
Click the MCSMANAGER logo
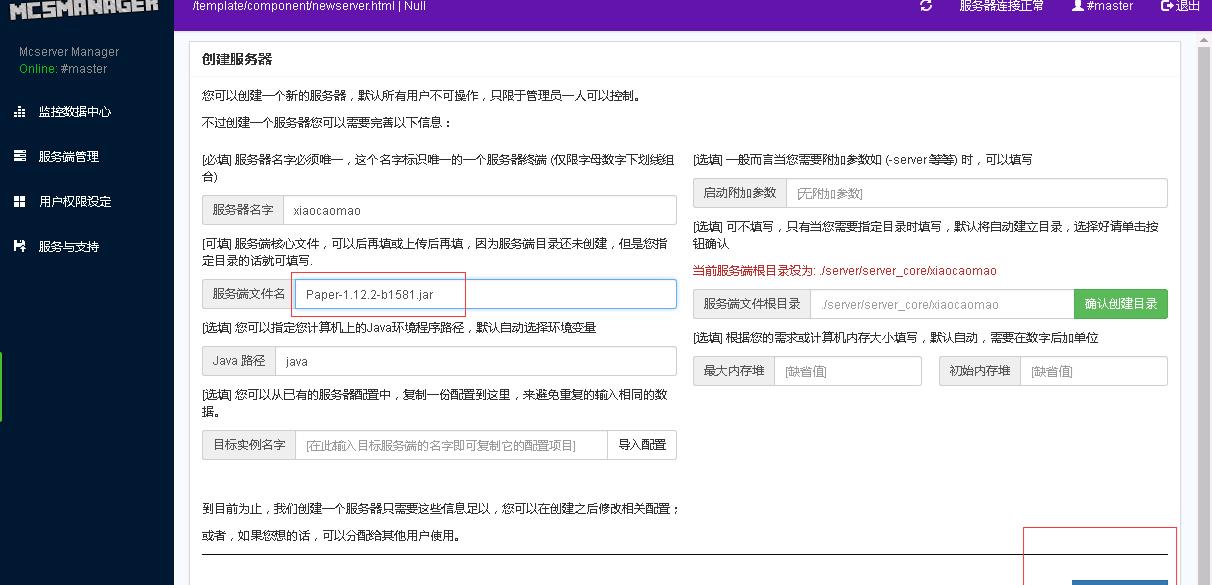coord(84,7)
